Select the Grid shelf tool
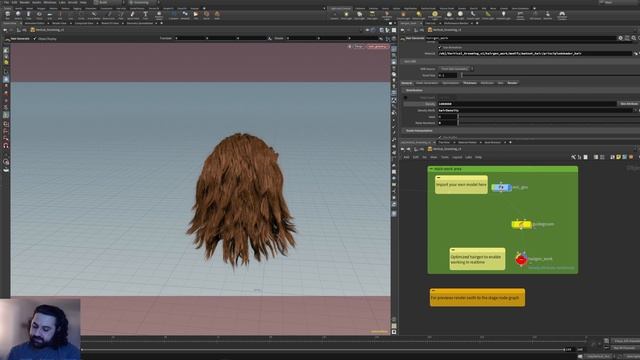This screenshot has width=640, height=360. (x=49, y=15)
